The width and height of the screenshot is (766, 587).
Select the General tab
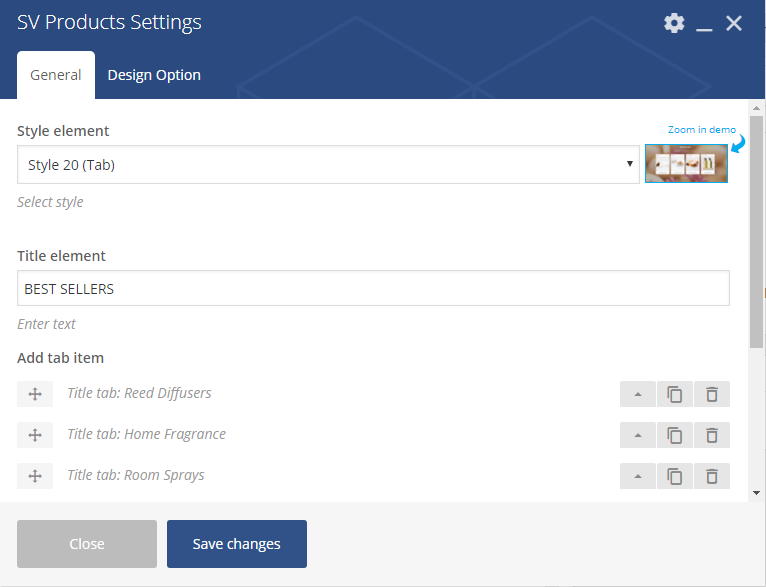[56, 75]
